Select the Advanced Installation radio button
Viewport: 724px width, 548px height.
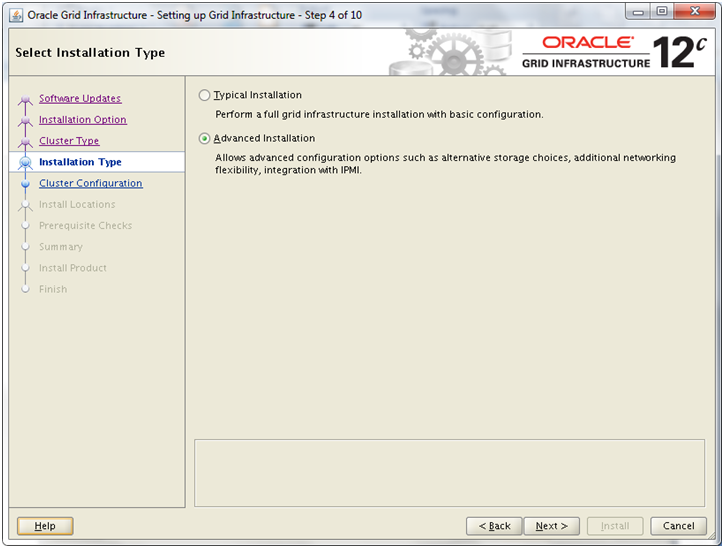pos(204,139)
